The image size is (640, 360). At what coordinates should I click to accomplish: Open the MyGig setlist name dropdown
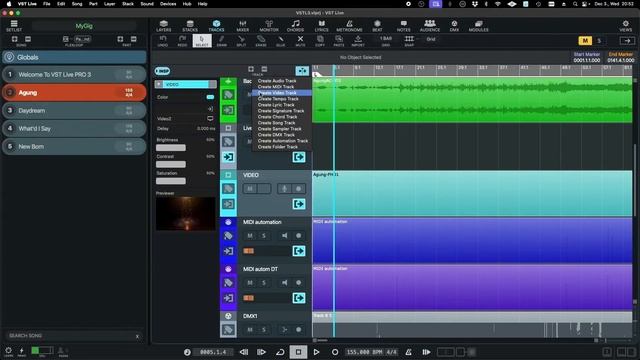(84, 26)
